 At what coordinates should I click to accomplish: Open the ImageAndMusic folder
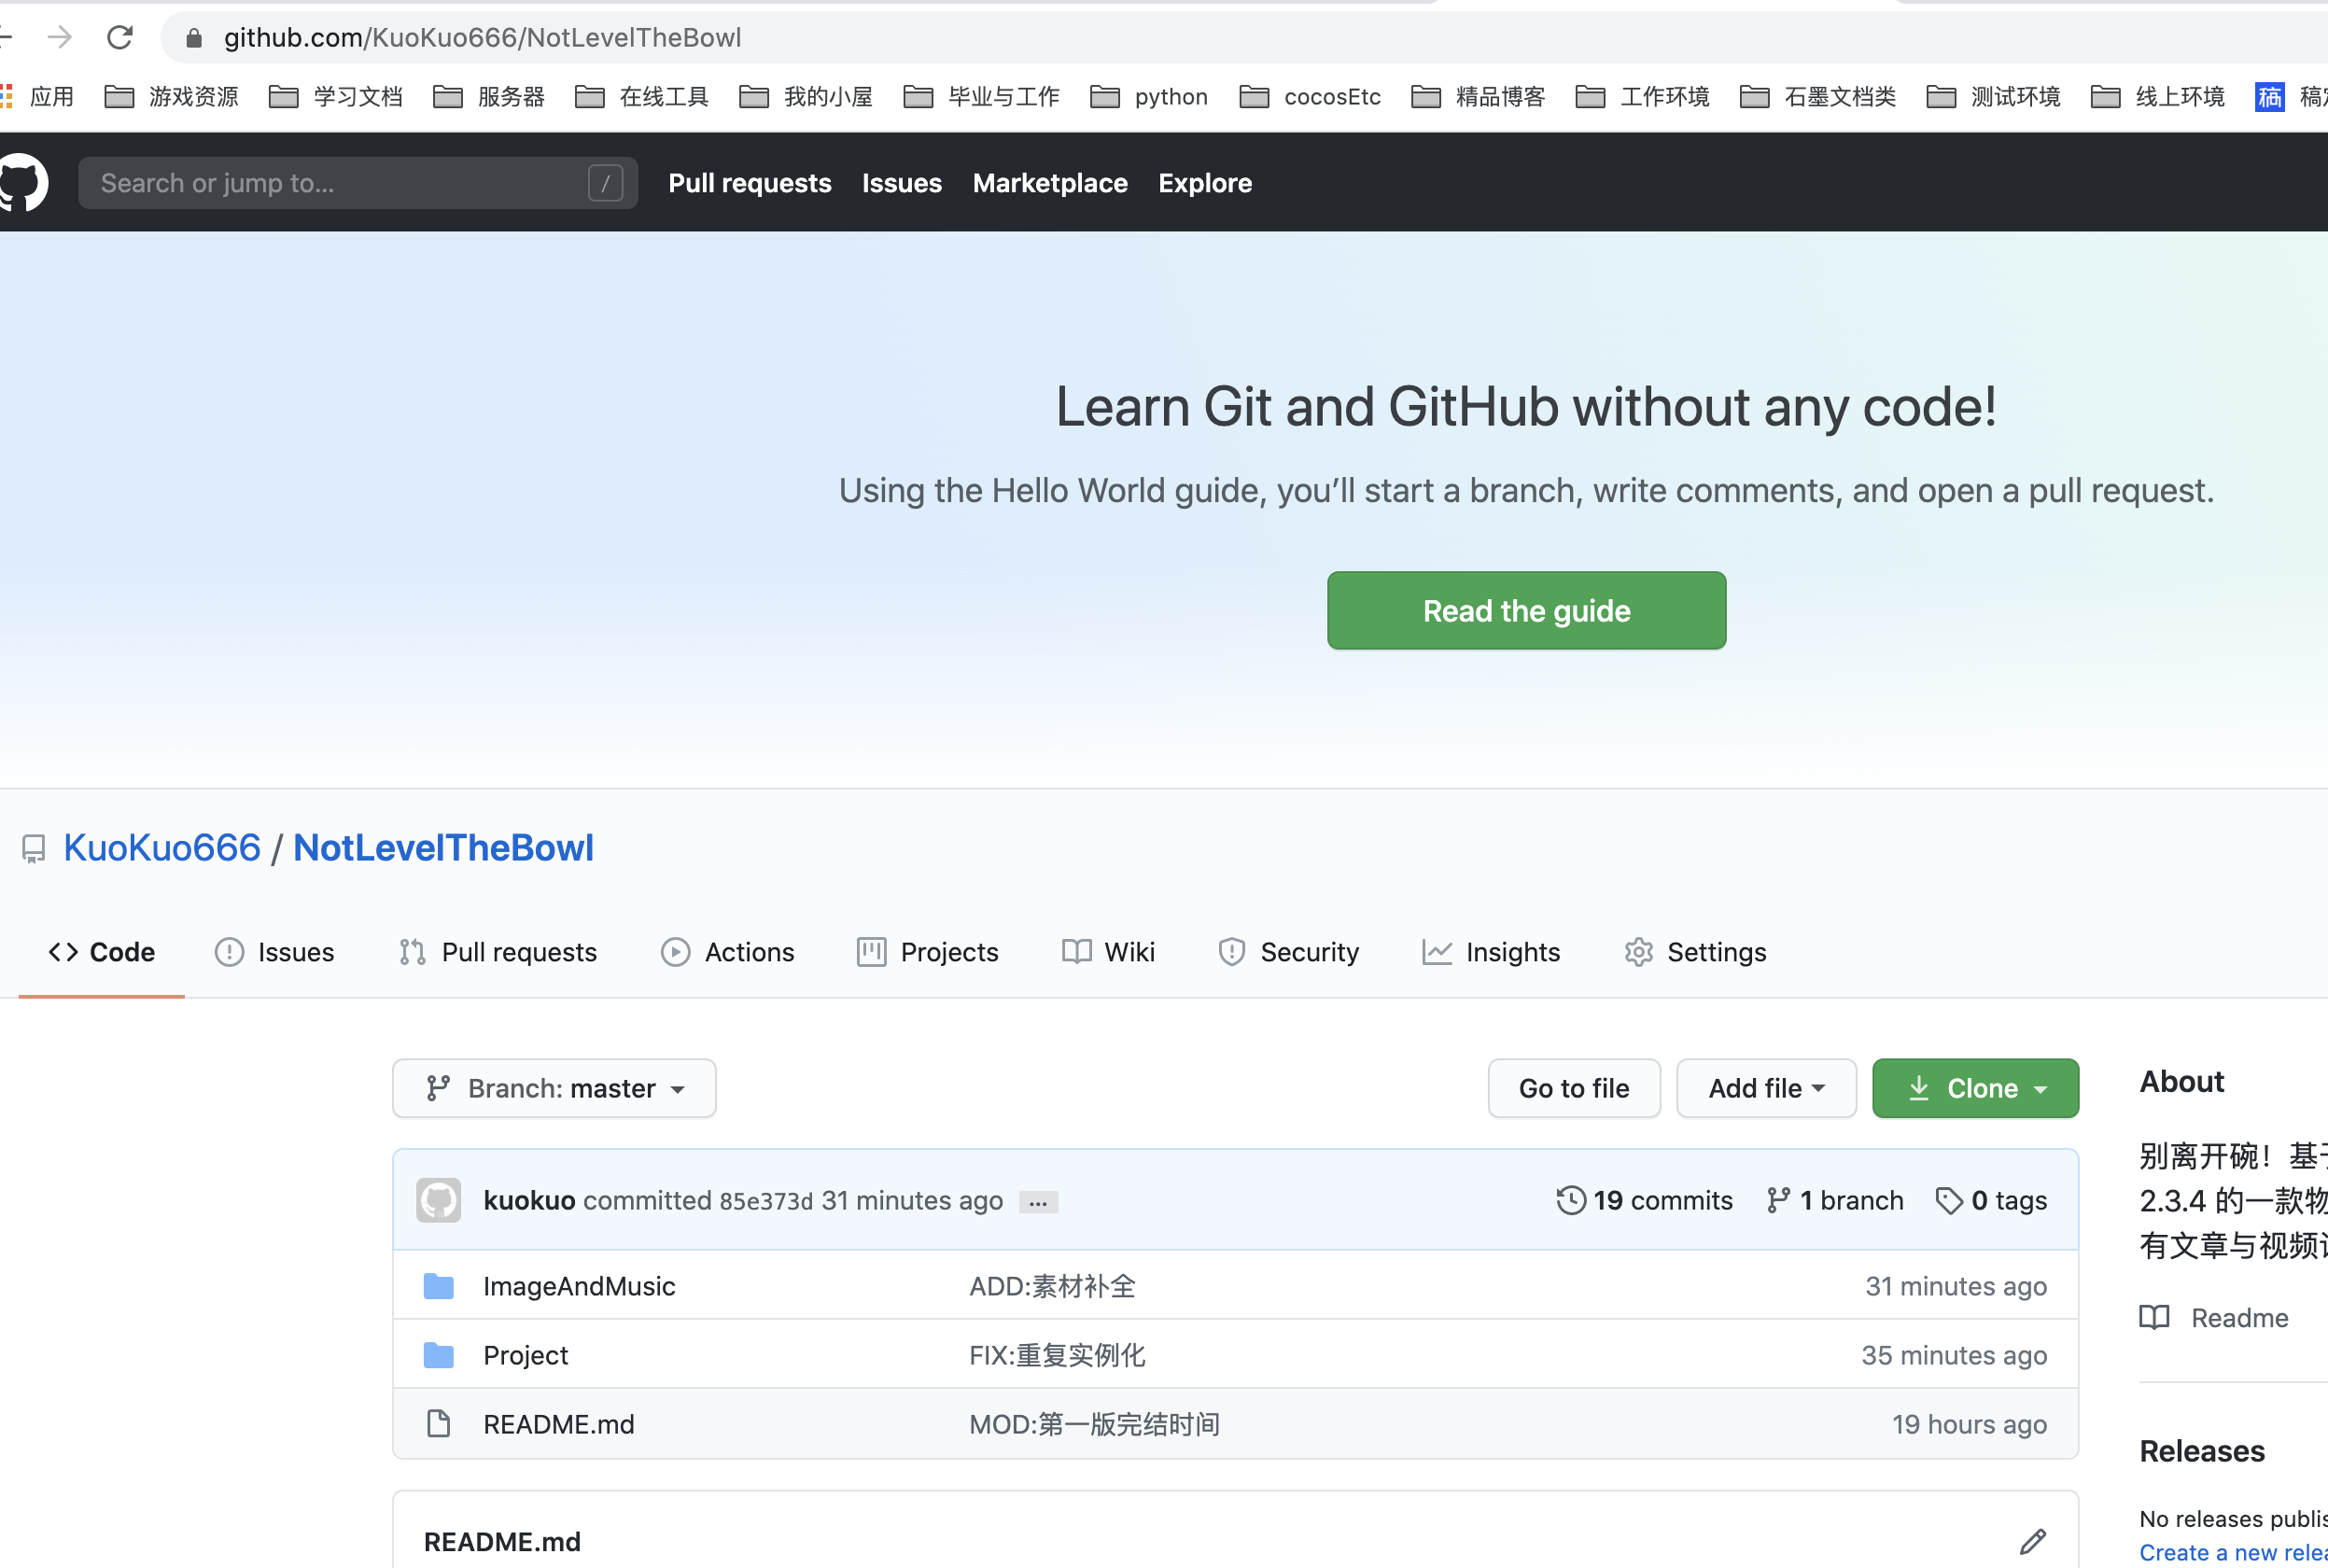[x=579, y=1286]
